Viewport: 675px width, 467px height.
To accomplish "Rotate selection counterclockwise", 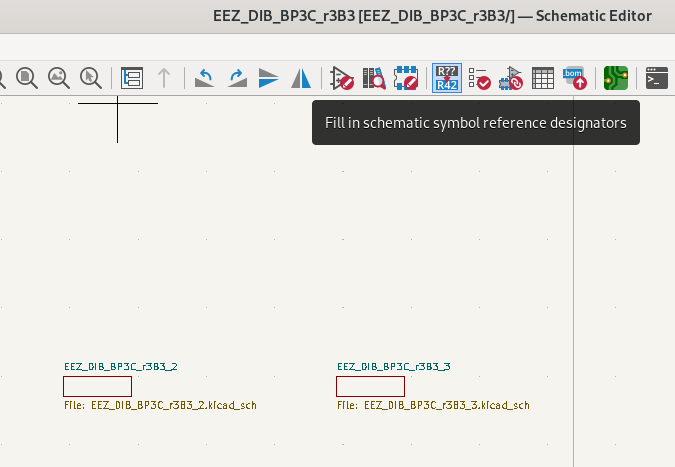I will [x=204, y=78].
